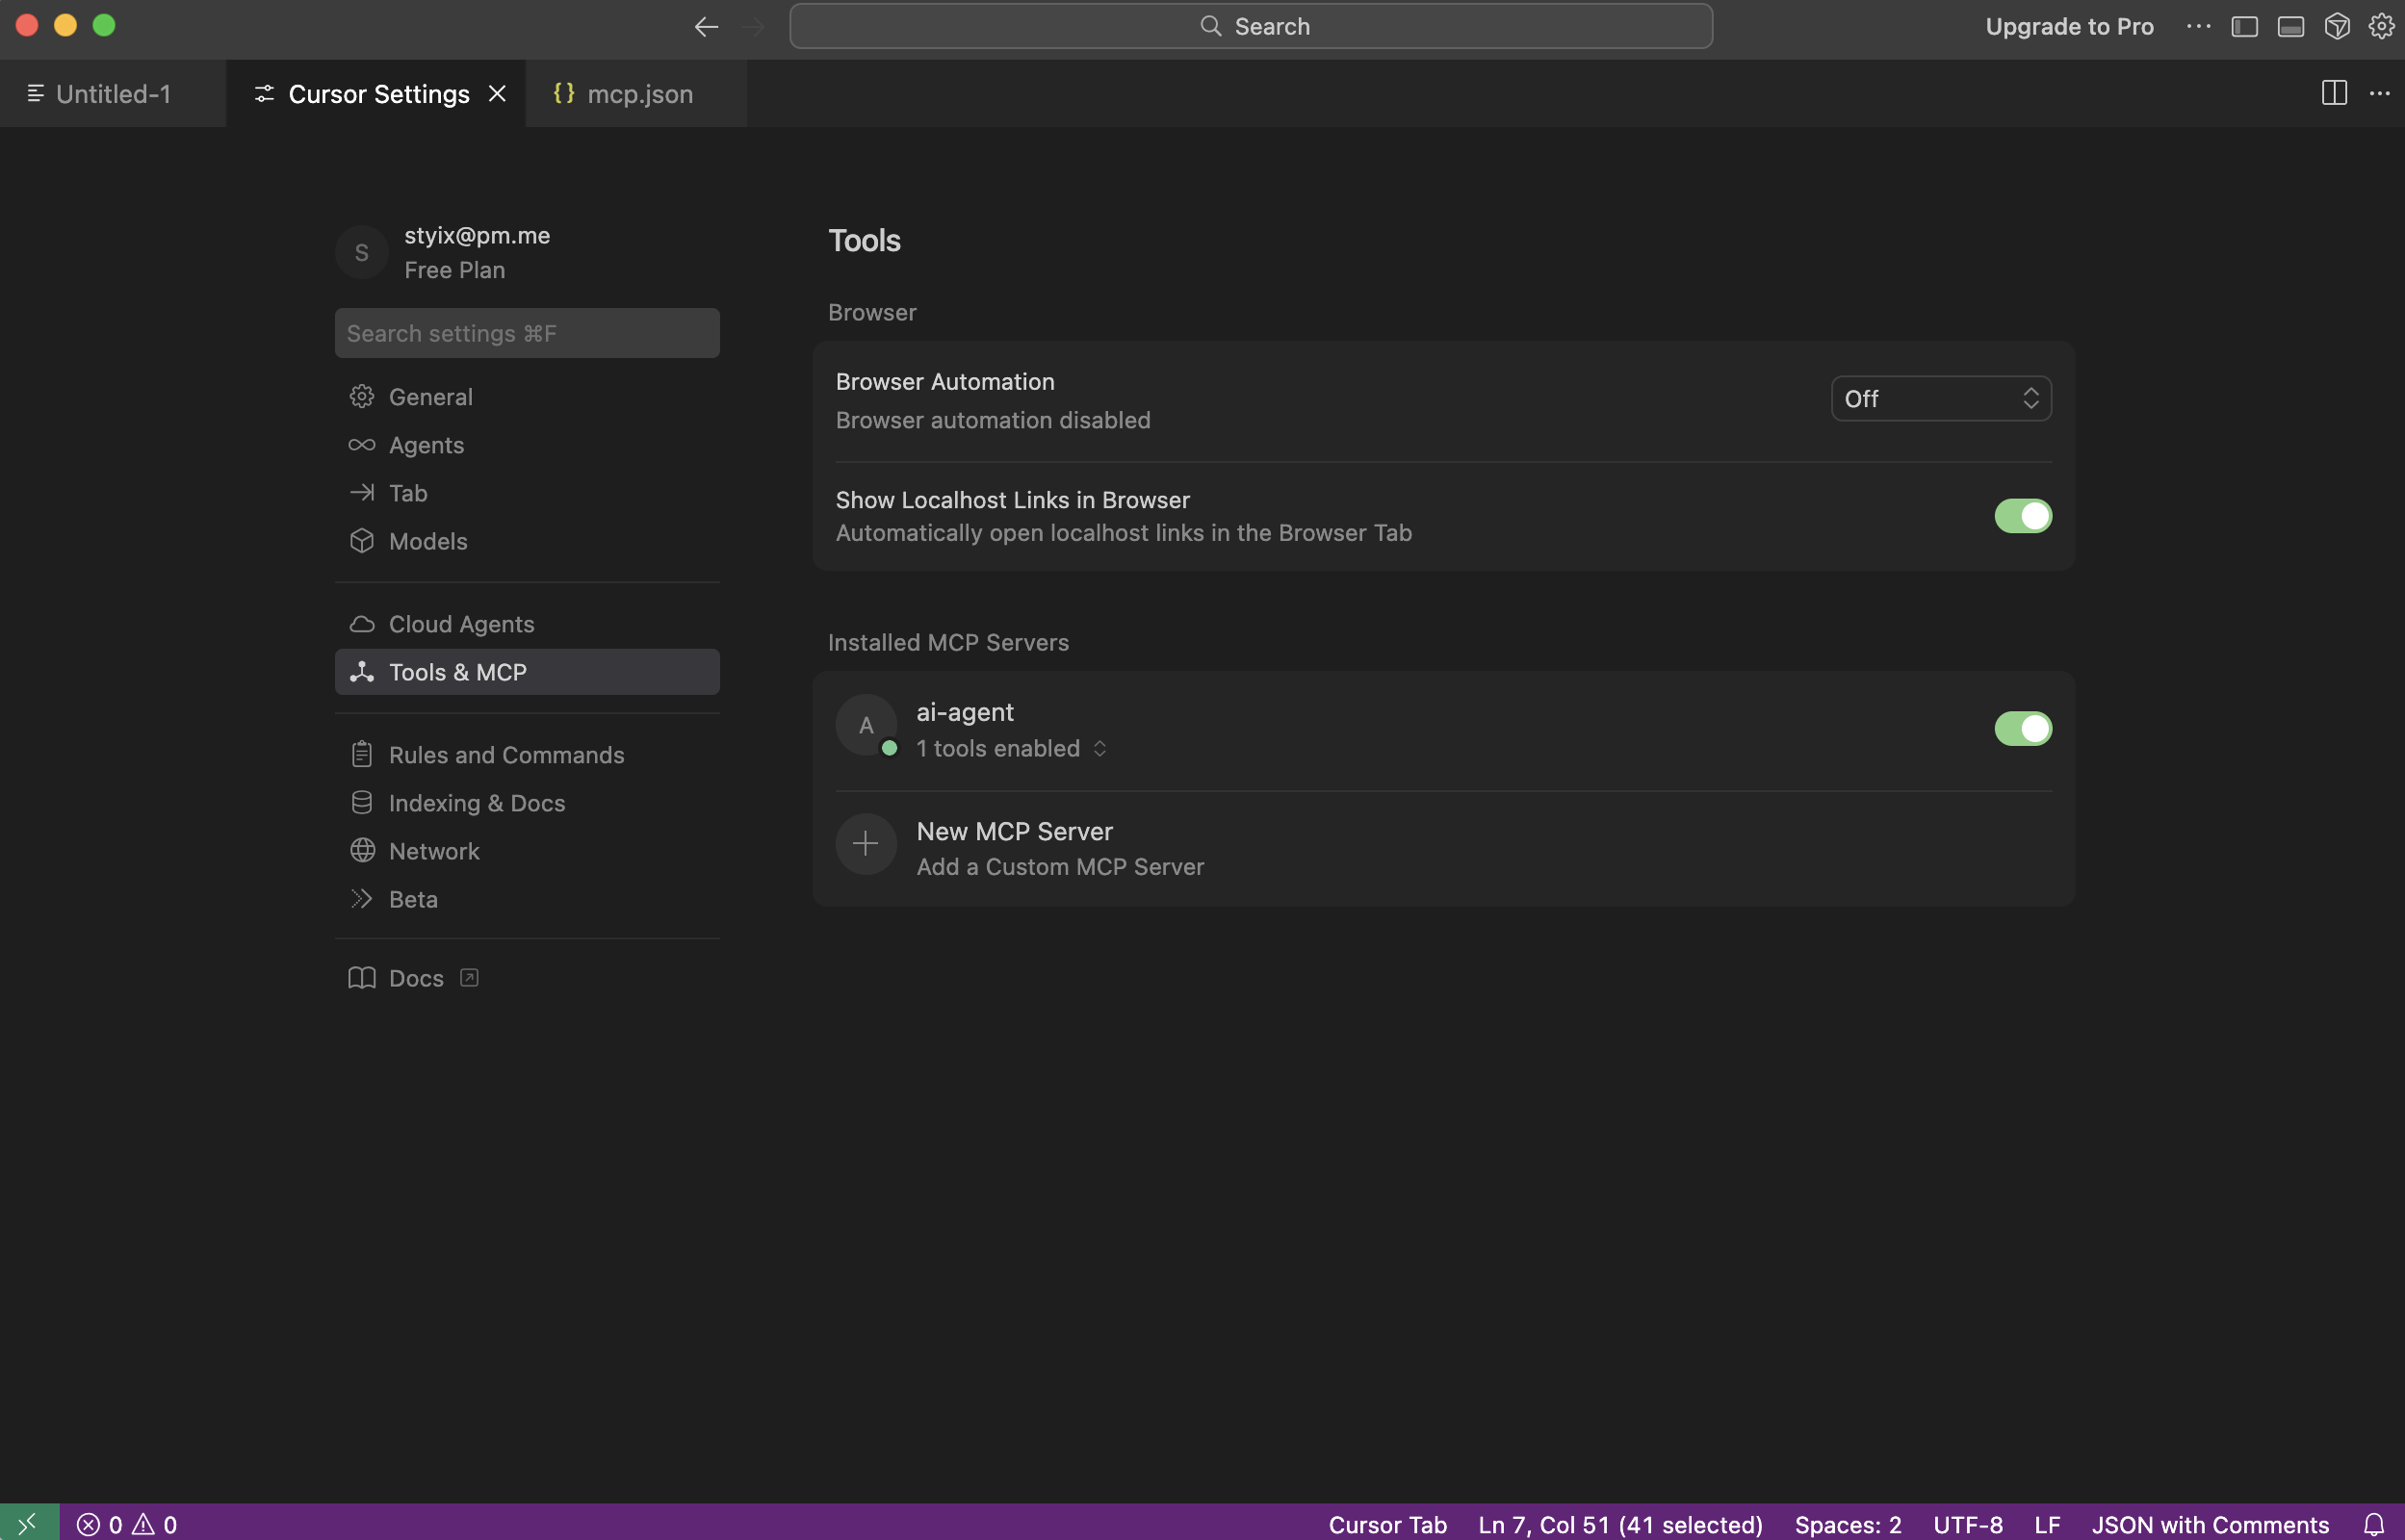Image resolution: width=2405 pixels, height=1540 pixels.
Task: Toggle Show Localhost Links in Browser
Action: tap(2022, 516)
